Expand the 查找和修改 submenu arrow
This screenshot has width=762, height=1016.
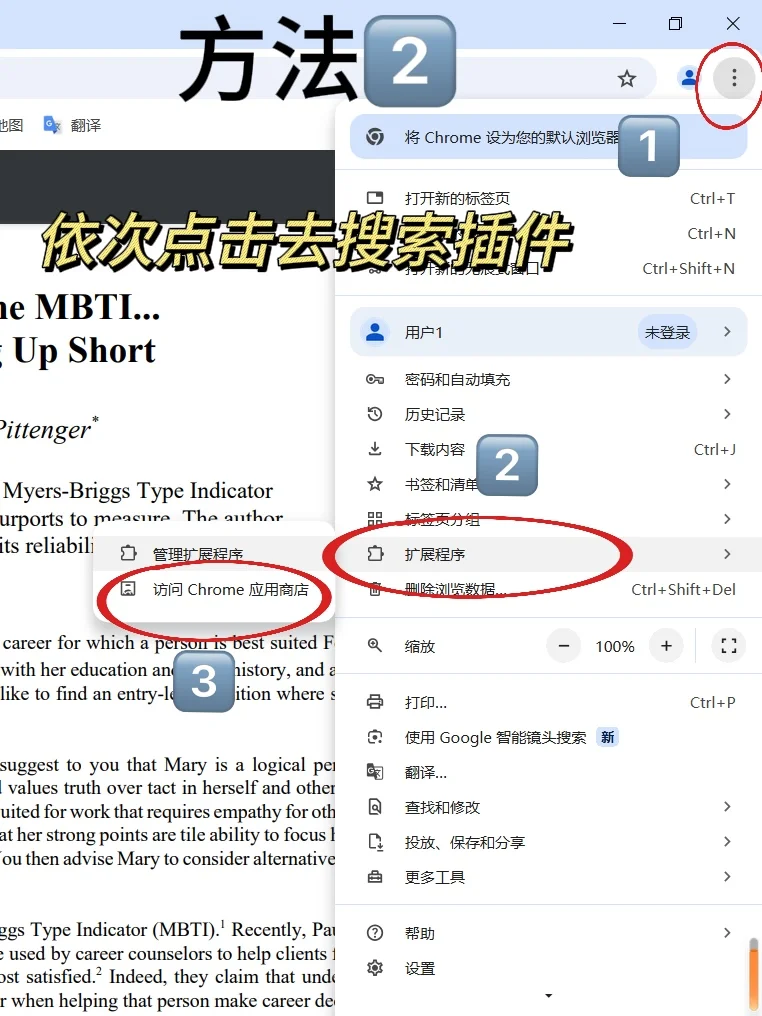727,807
